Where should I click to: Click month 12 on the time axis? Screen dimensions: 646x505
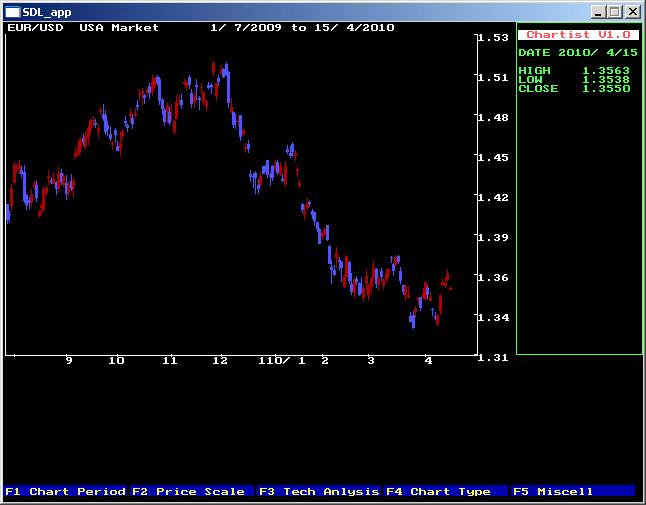point(220,361)
